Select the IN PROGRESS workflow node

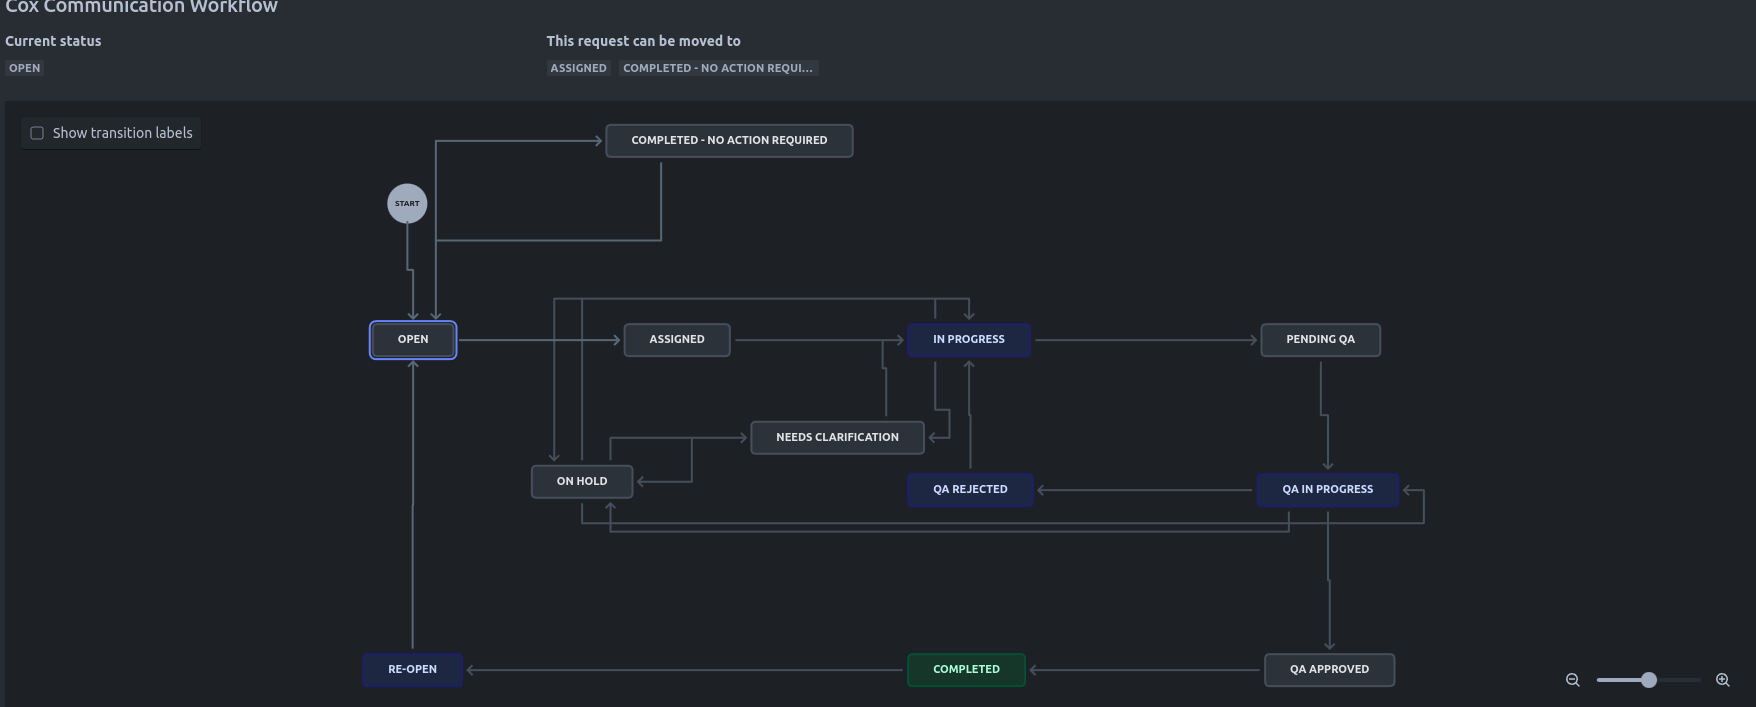[969, 340]
